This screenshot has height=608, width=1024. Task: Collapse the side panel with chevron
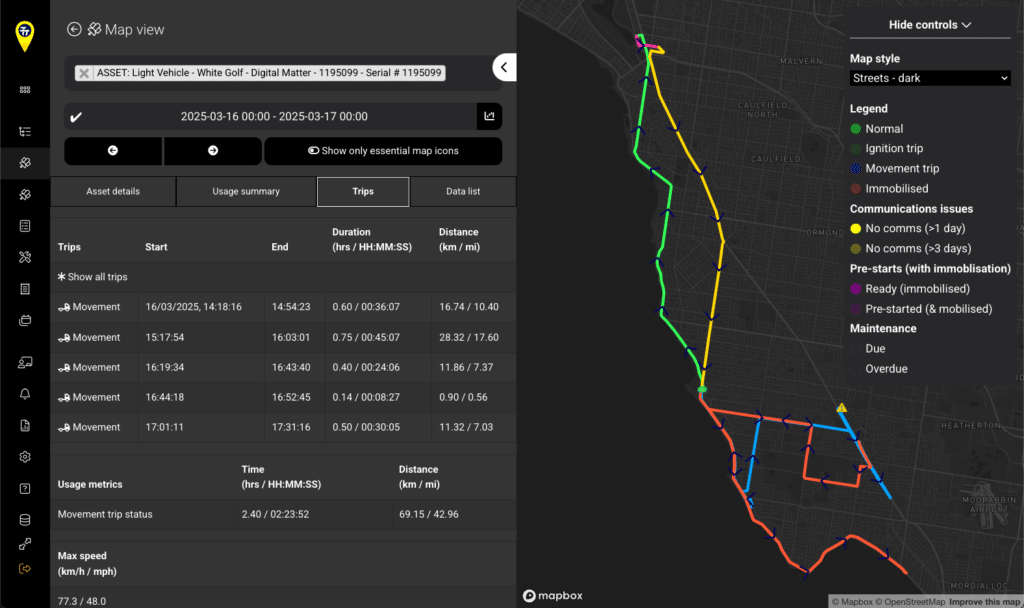(504, 67)
